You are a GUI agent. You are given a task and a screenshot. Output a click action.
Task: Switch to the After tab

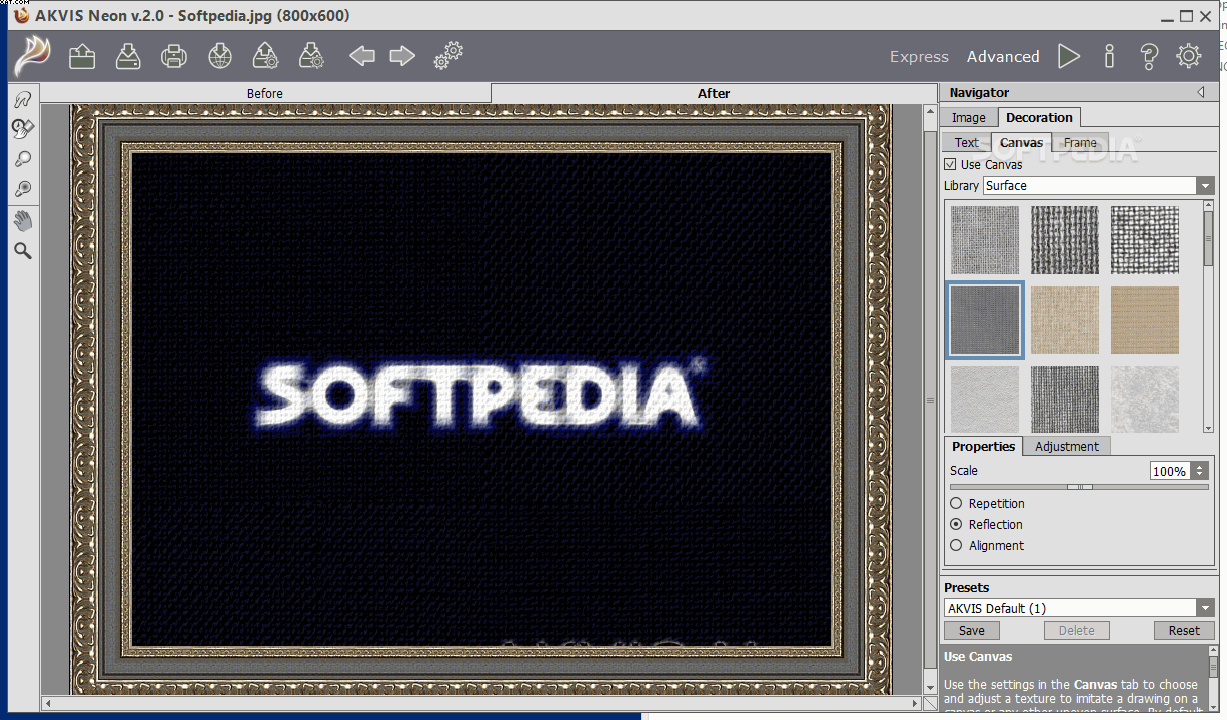714,93
